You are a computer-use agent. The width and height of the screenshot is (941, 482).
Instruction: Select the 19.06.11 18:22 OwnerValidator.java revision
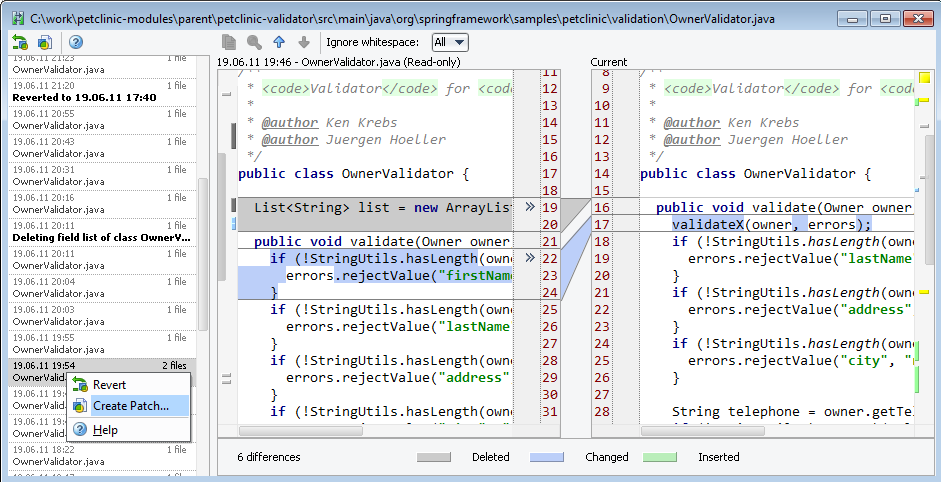(102, 456)
